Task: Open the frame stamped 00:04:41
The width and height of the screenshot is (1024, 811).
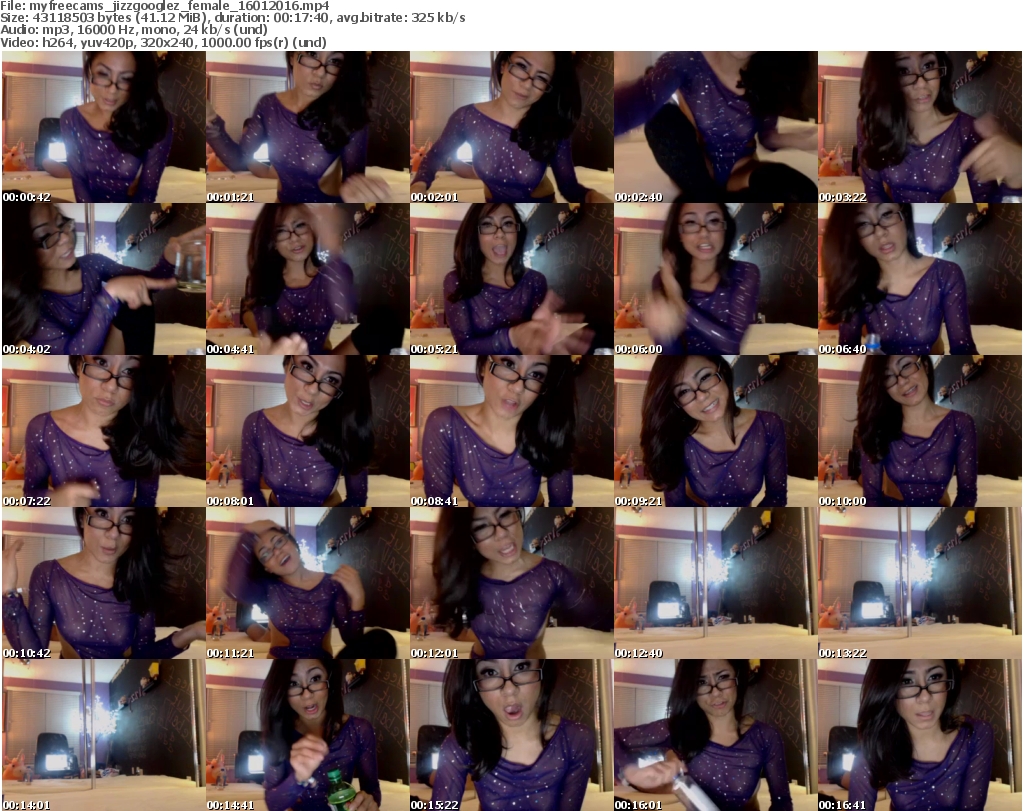Action: click(x=308, y=279)
